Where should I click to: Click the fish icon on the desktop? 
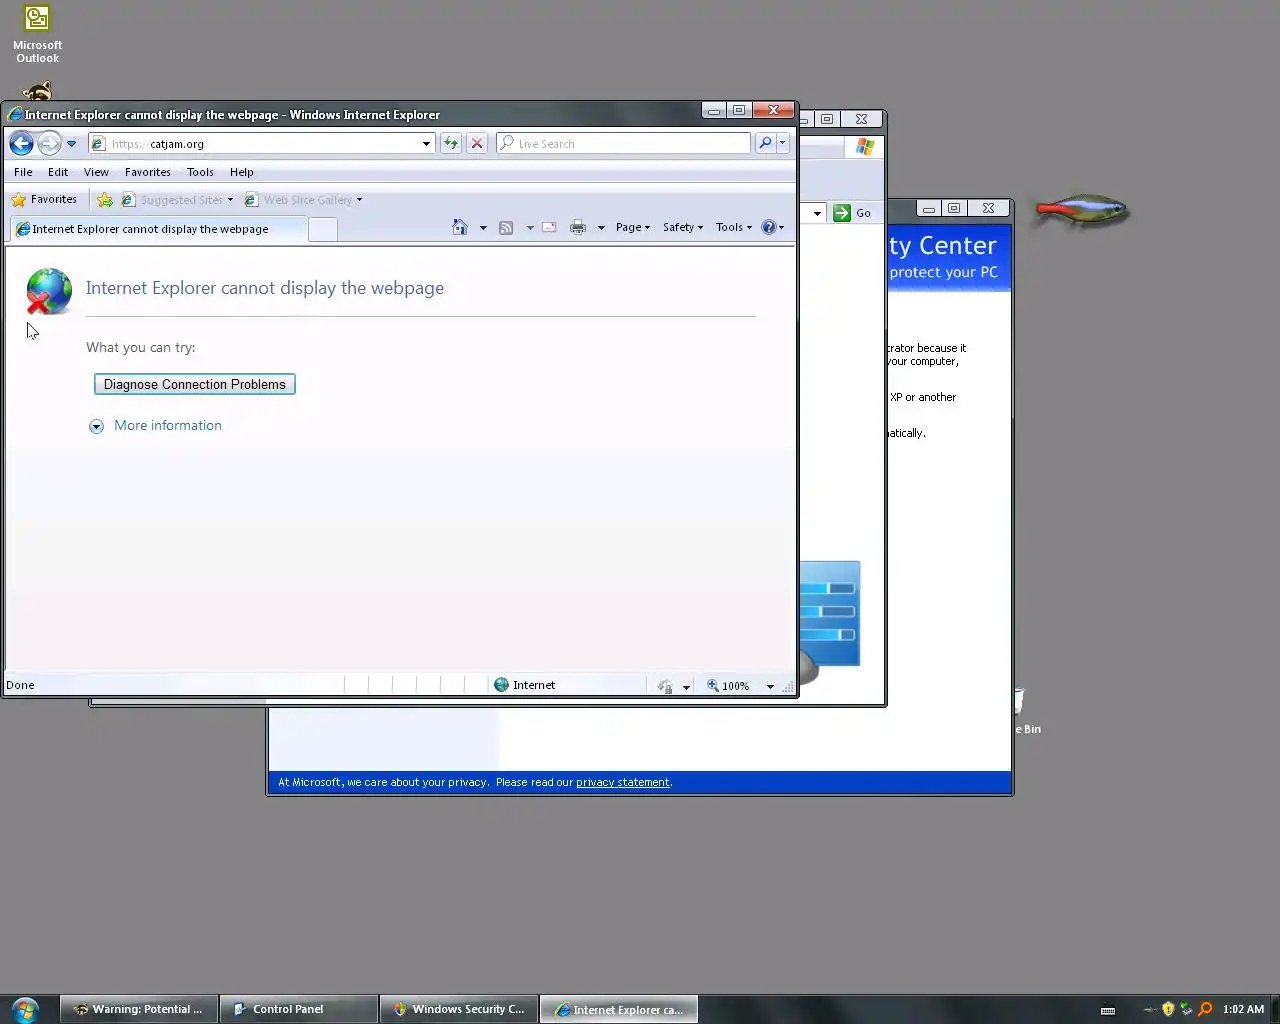click(1081, 211)
